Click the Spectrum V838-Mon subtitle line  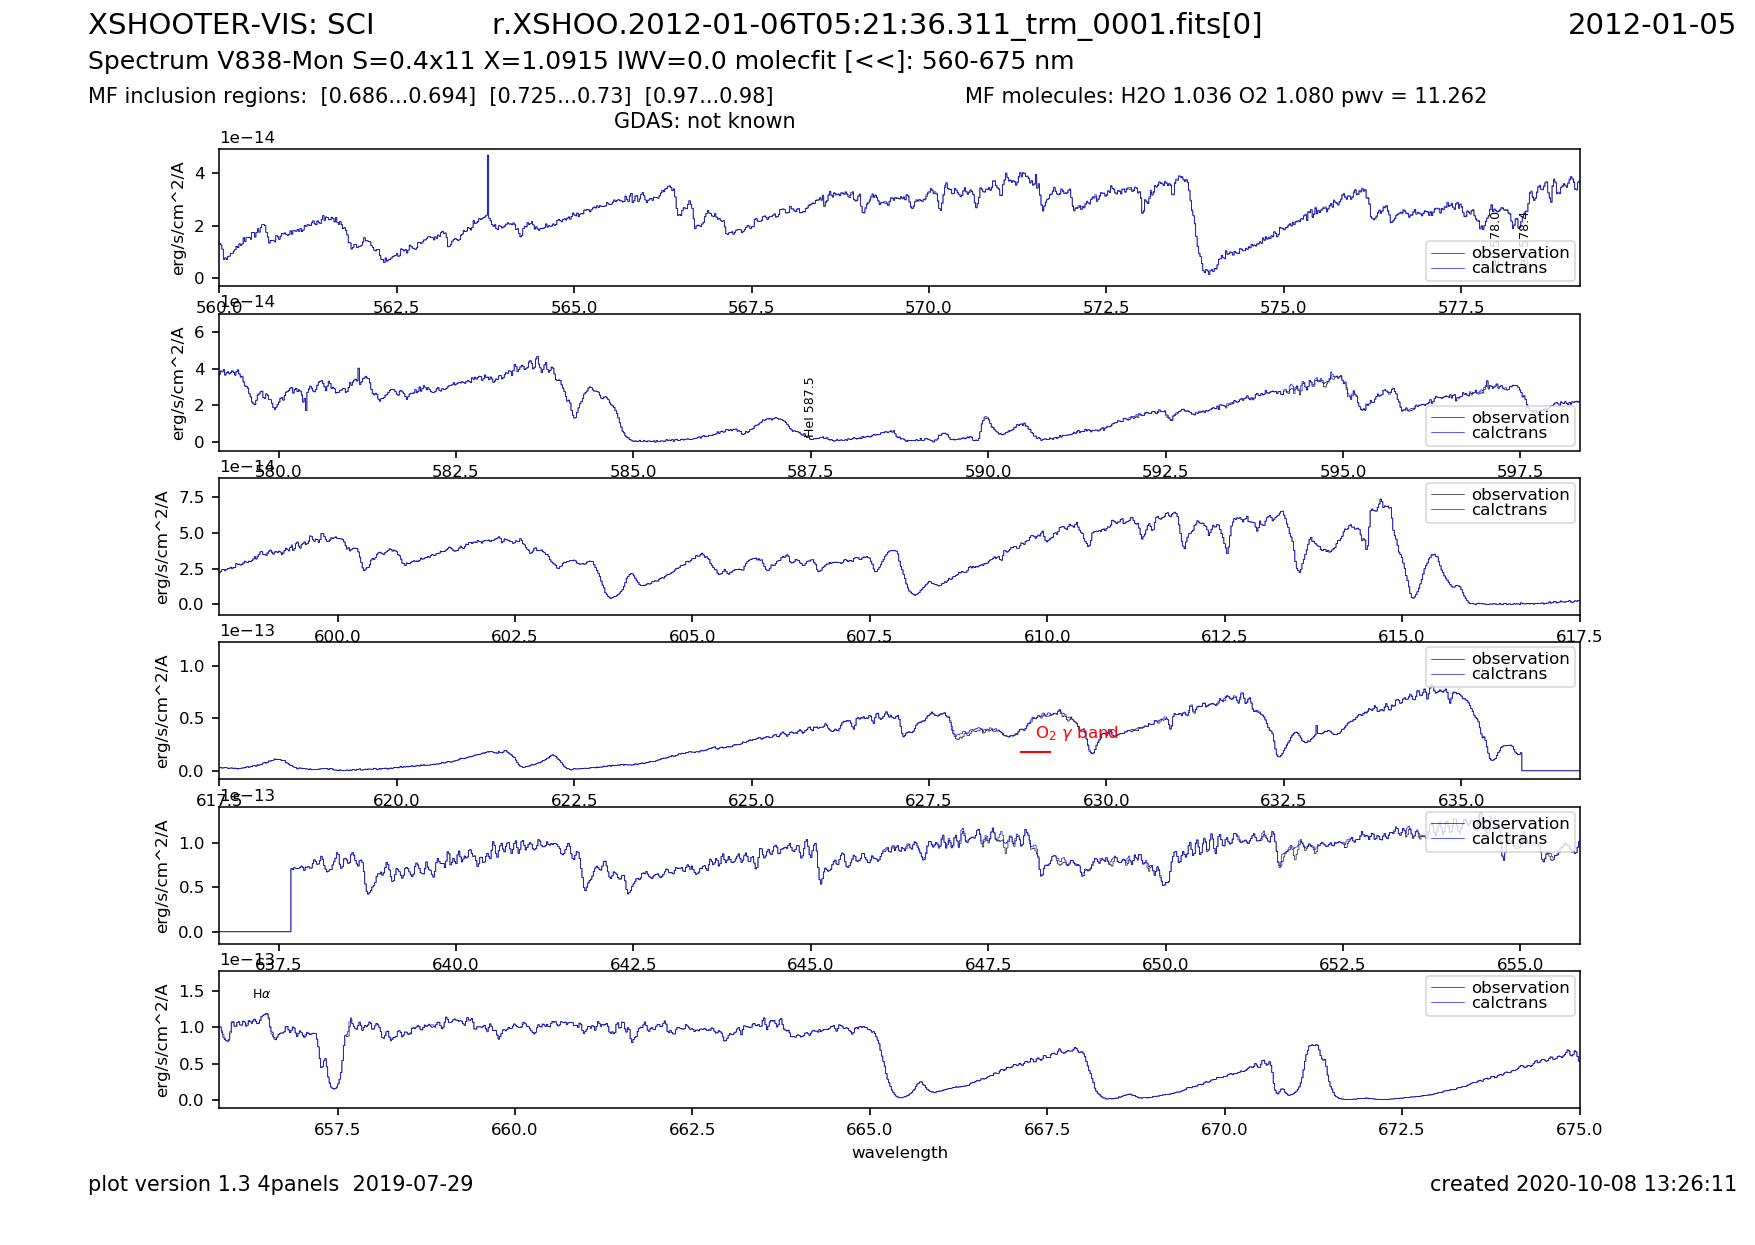click(580, 61)
